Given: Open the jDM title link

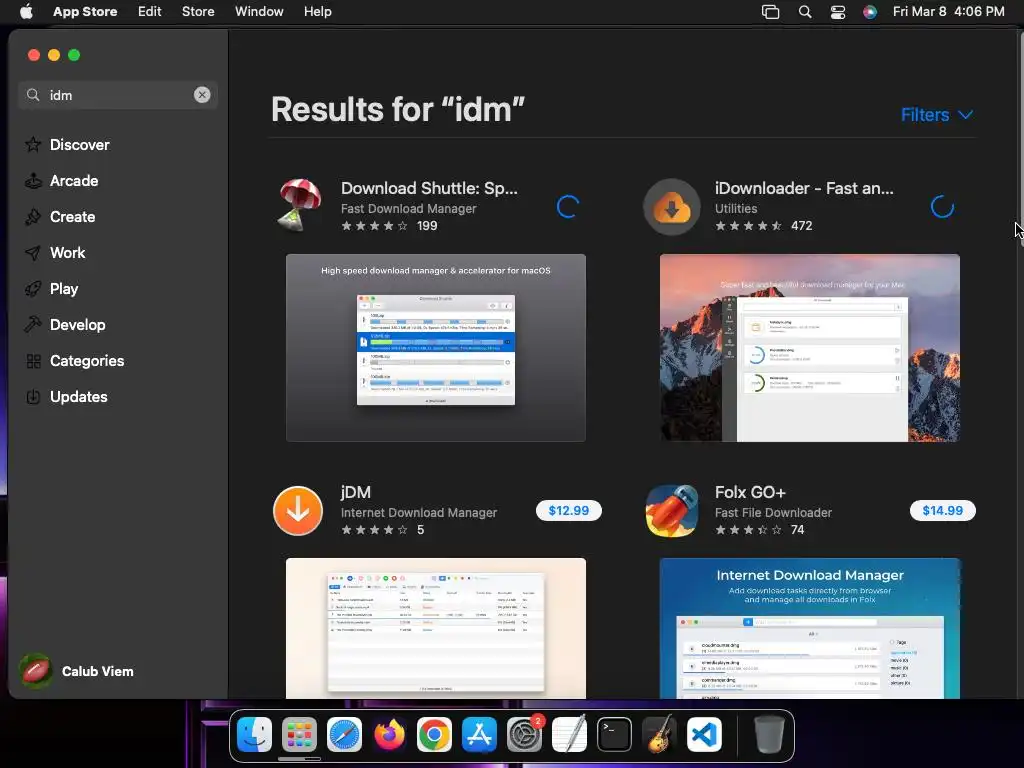Looking at the screenshot, I should tap(356, 492).
